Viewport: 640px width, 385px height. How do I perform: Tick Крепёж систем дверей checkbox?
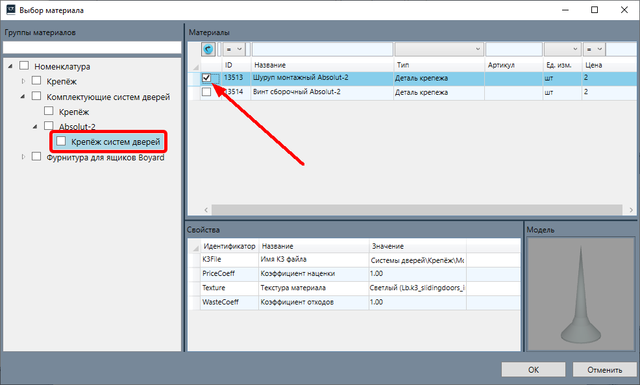click(x=61, y=141)
